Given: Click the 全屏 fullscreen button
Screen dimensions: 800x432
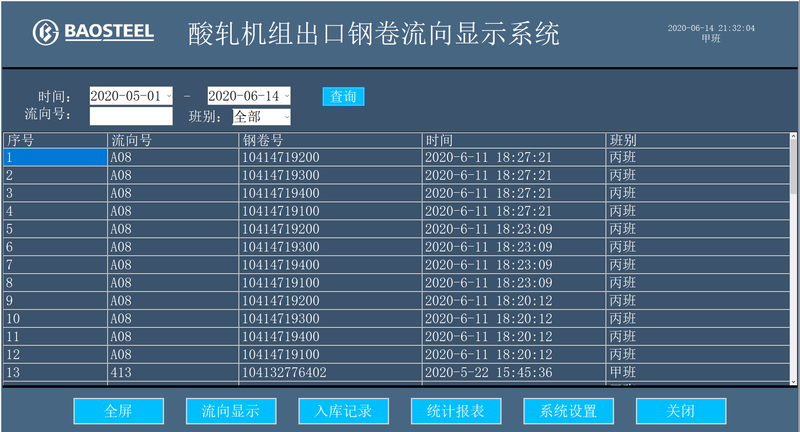Looking at the screenshot, I should click(x=118, y=411).
